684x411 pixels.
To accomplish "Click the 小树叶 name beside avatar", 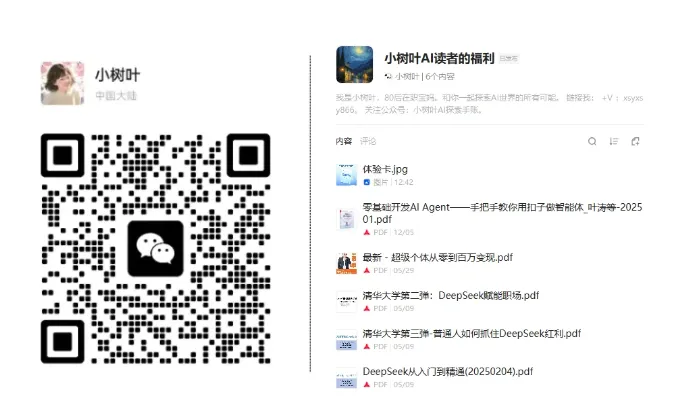I will coord(117,75).
